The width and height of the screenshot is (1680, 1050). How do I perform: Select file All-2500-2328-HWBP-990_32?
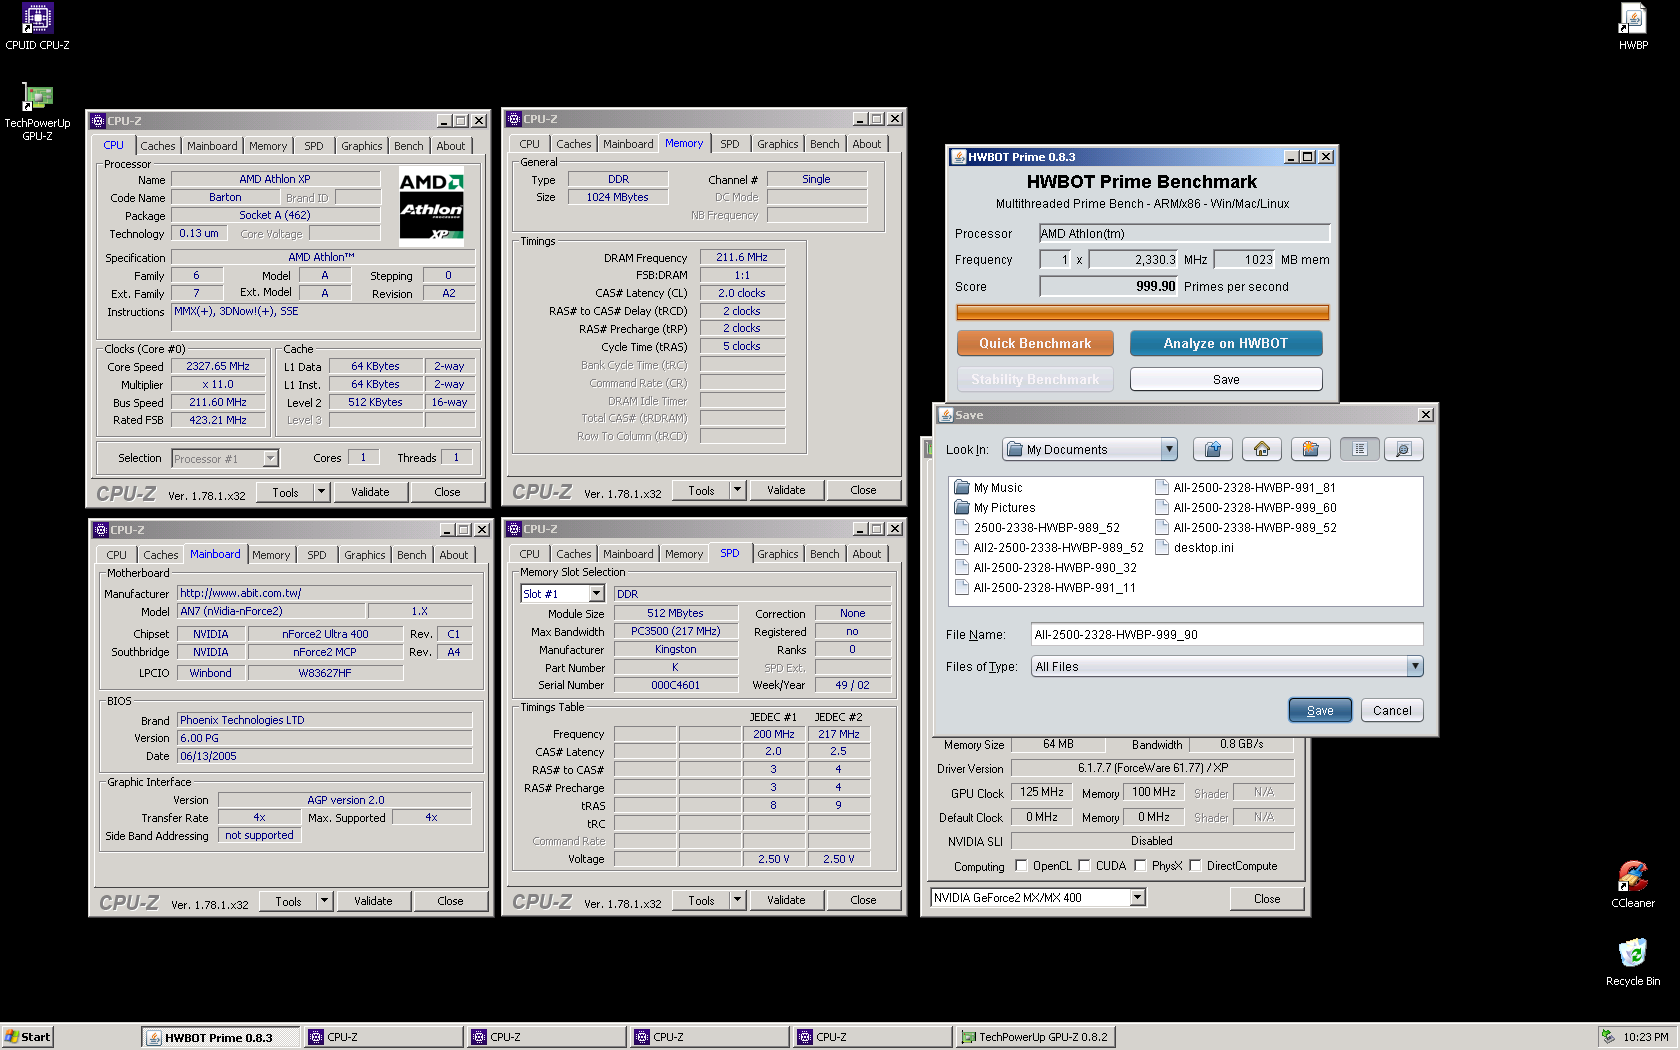coord(1045,568)
